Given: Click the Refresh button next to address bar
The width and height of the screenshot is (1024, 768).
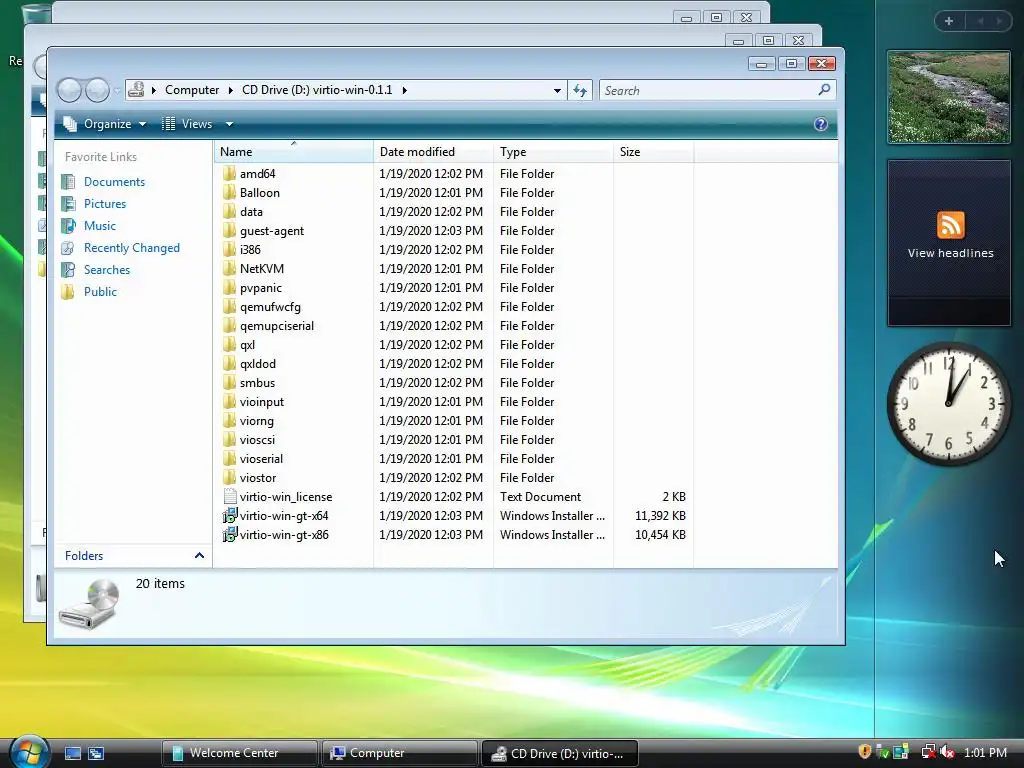Looking at the screenshot, I should 580,90.
